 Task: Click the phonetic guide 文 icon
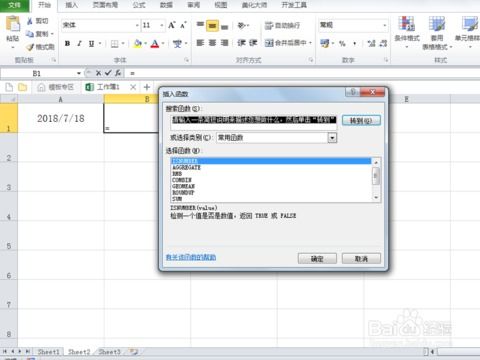click(177, 43)
